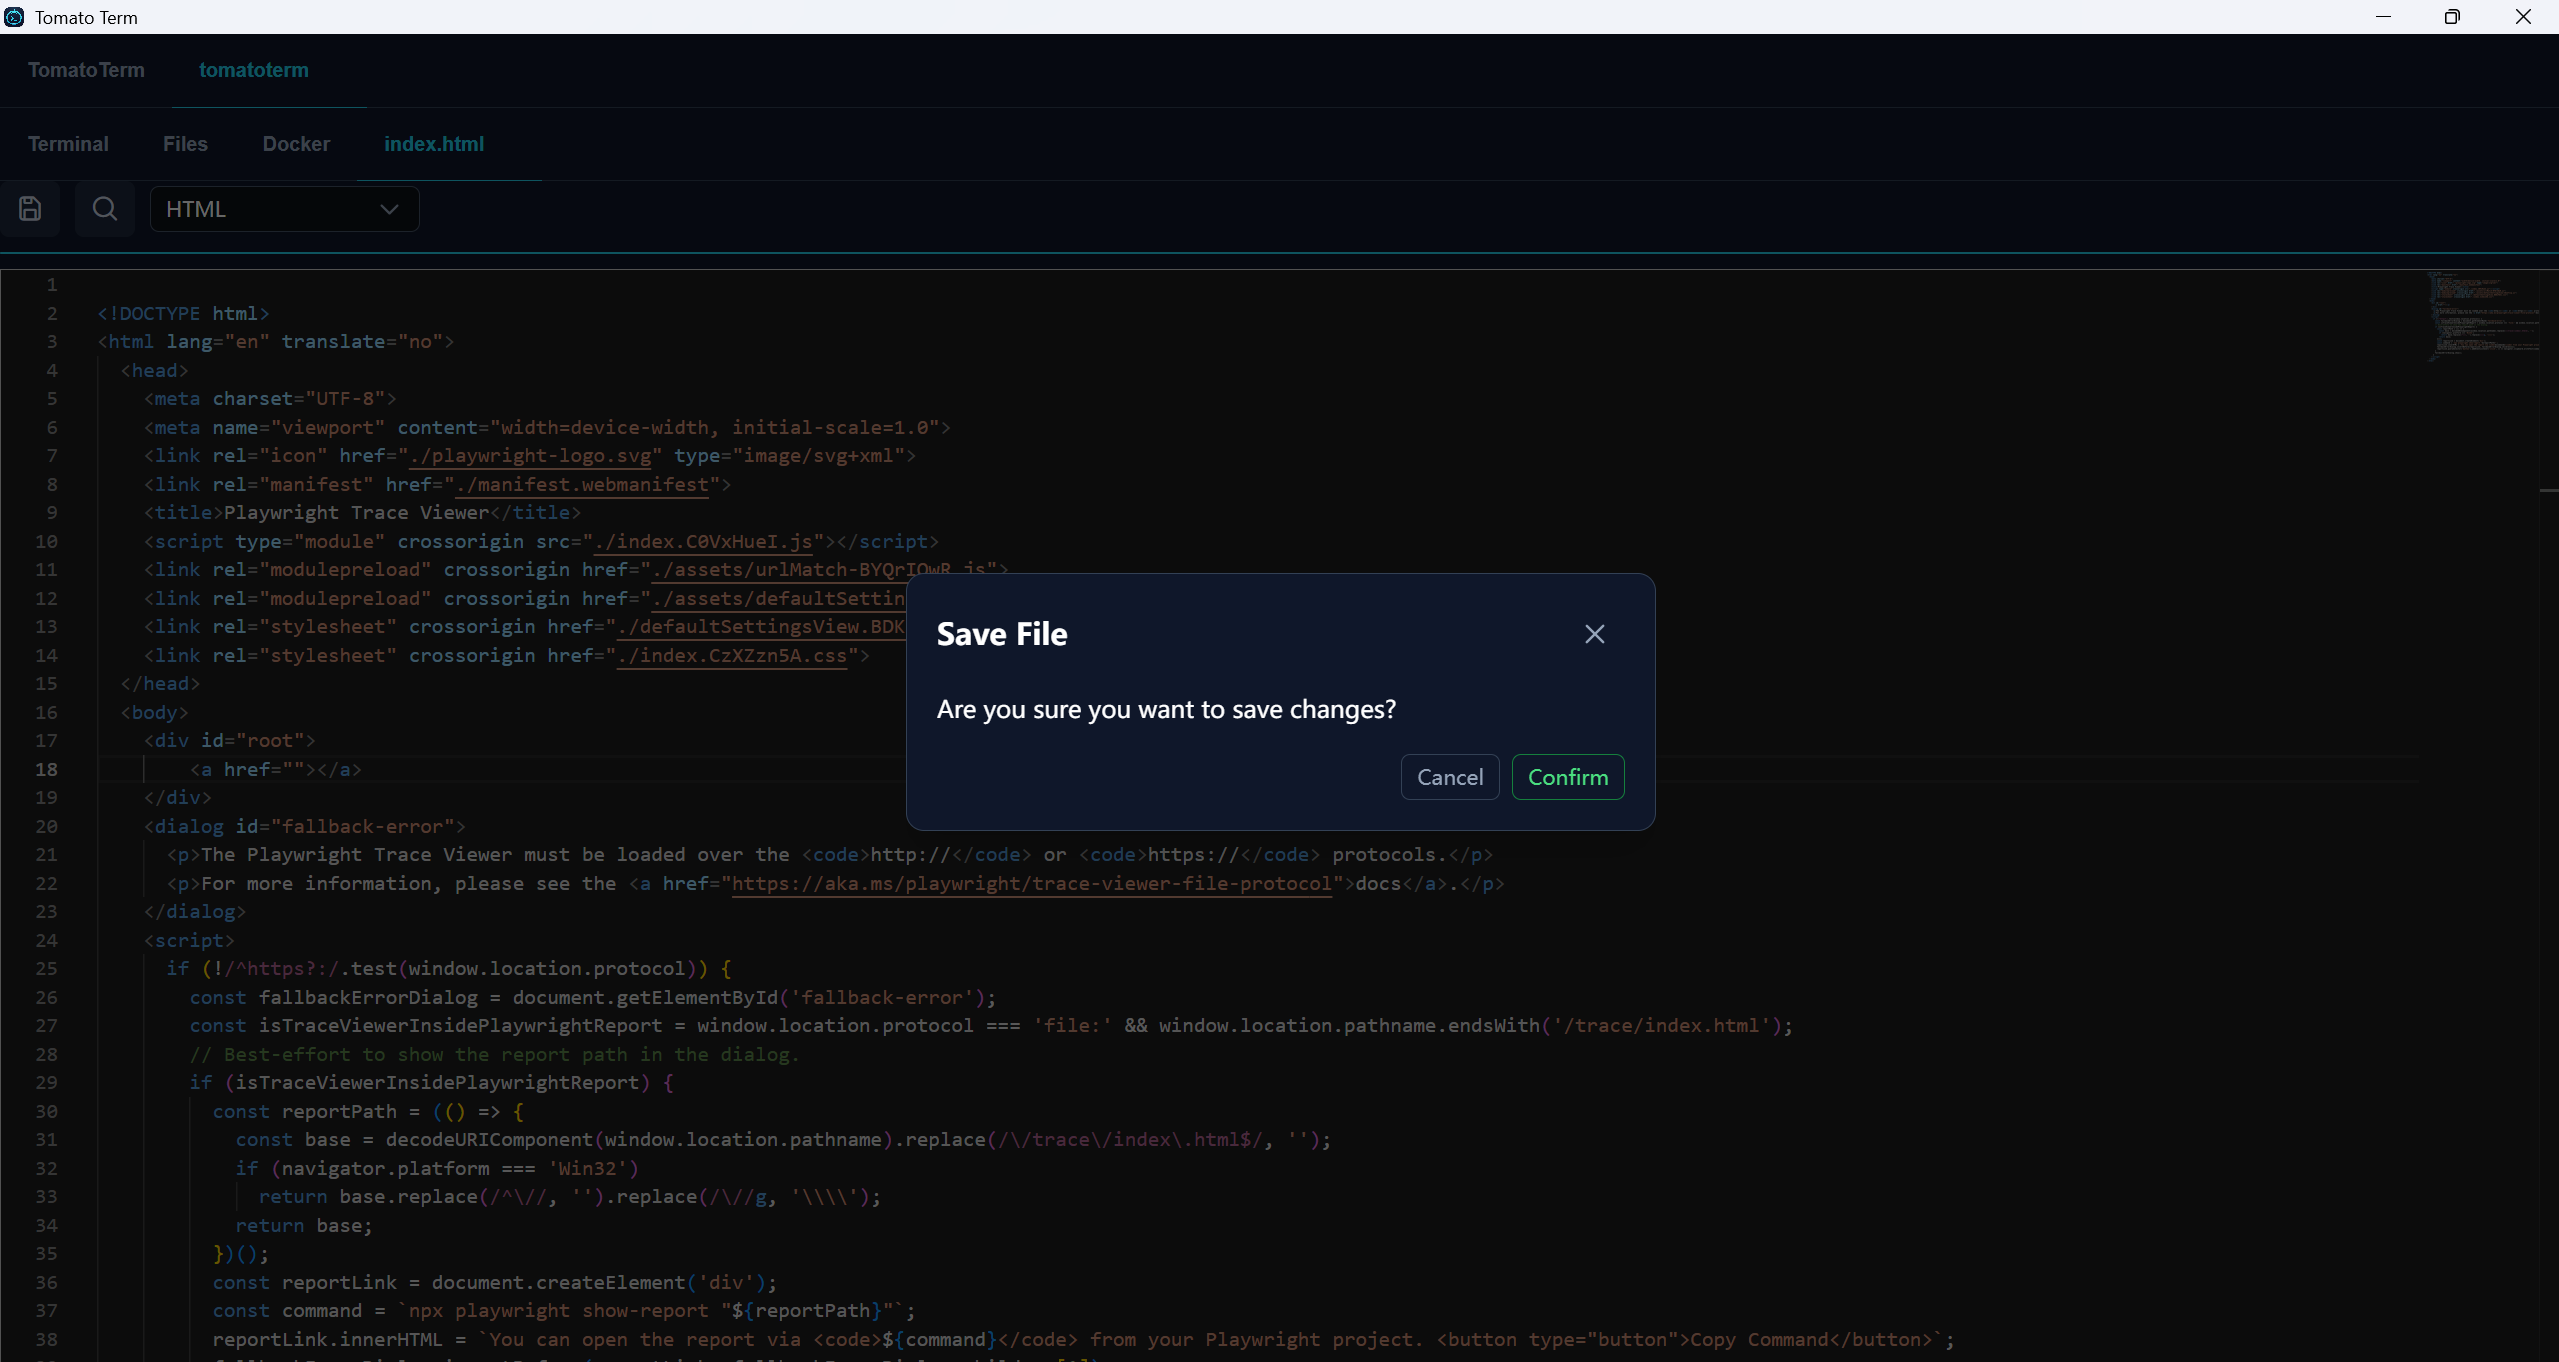Restore down the Tomato Term window

(x=2452, y=17)
